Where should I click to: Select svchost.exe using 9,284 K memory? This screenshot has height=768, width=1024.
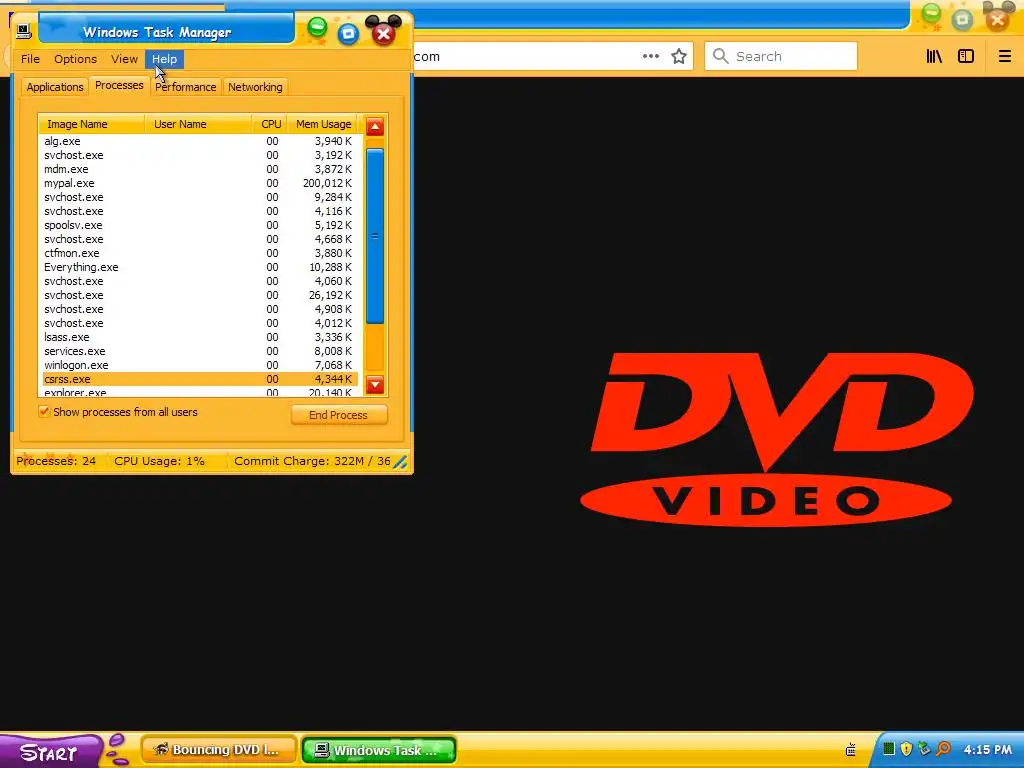[198, 197]
